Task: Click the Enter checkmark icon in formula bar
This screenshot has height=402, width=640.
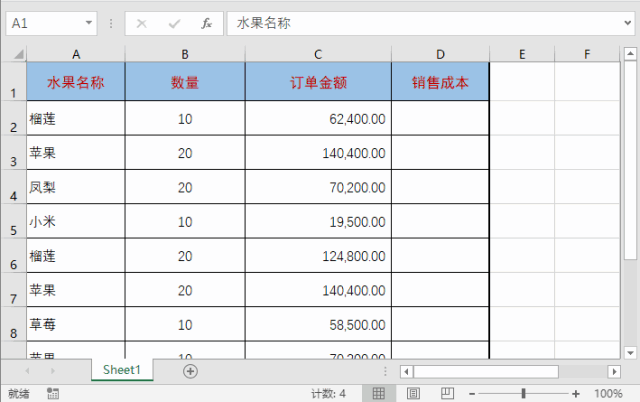Action: tap(174, 24)
